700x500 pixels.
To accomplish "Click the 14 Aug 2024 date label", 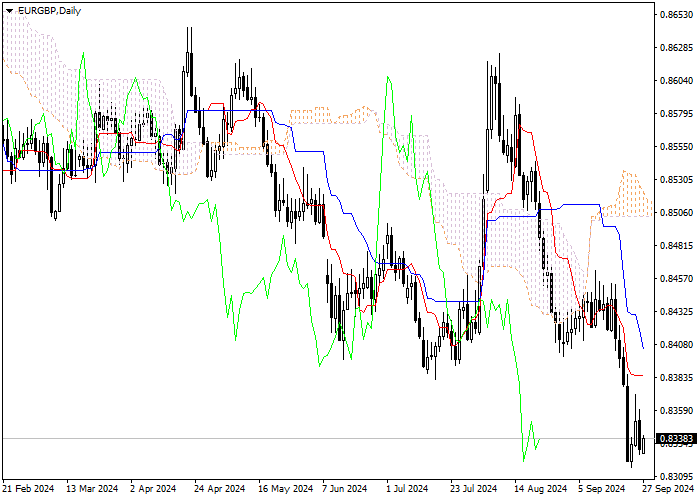I will point(540,489).
